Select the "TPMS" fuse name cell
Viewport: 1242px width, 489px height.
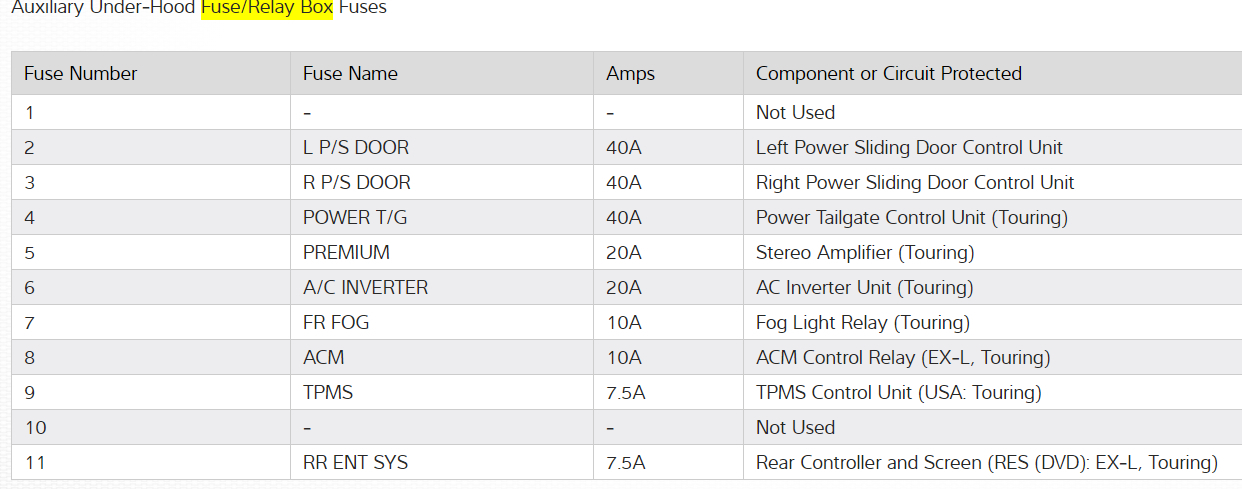(x=328, y=392)
